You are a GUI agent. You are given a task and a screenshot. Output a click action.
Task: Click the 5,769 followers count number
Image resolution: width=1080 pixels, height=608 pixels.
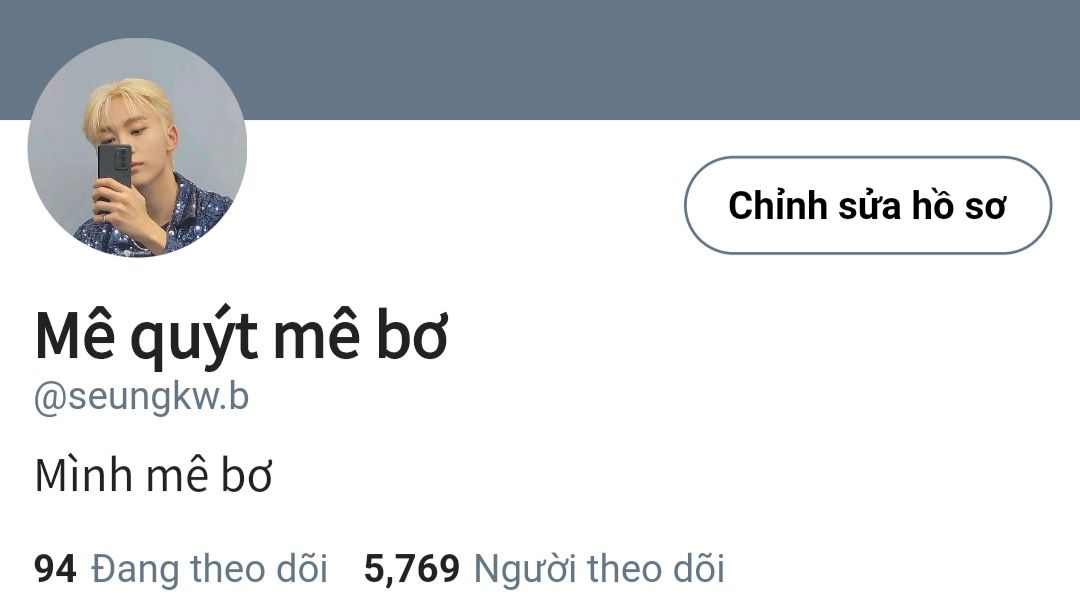point(412,569)
